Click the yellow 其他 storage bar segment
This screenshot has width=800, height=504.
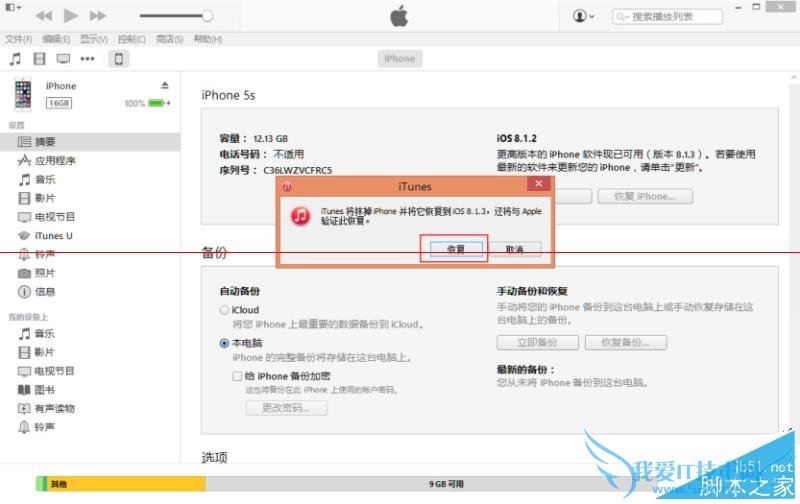(127, 484)
